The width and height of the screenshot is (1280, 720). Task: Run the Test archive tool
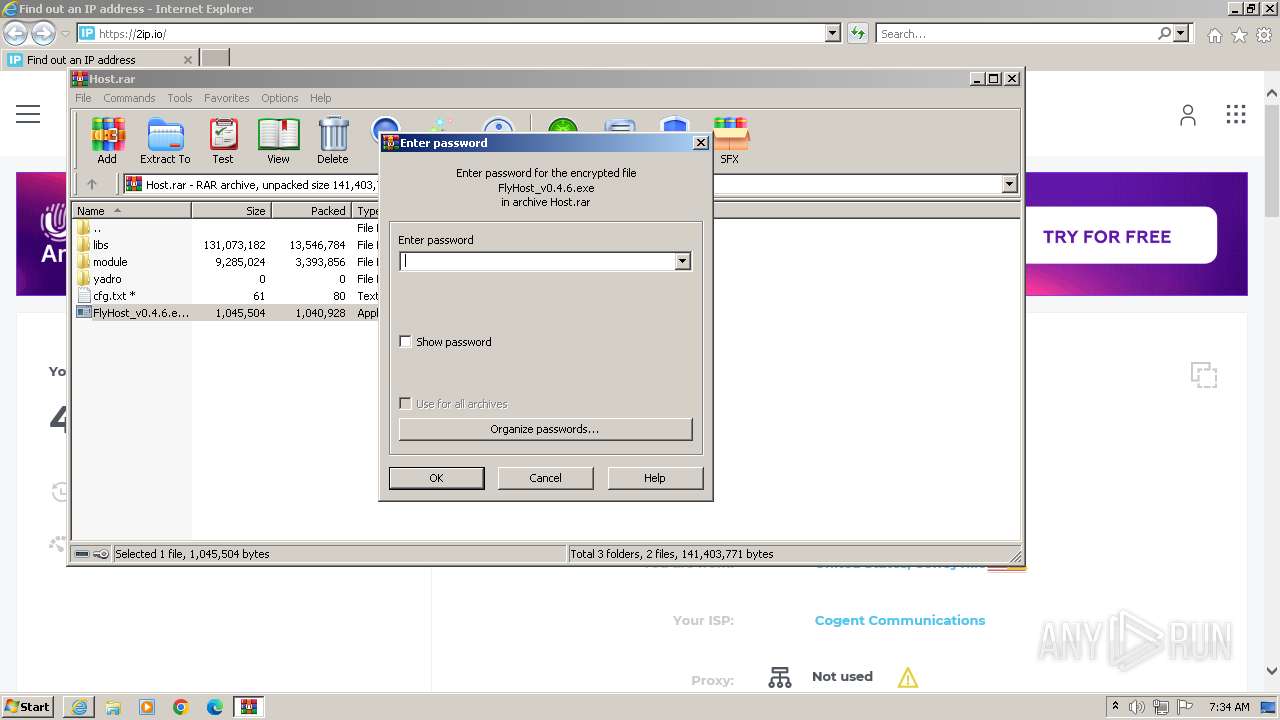[x=223, y=140]
